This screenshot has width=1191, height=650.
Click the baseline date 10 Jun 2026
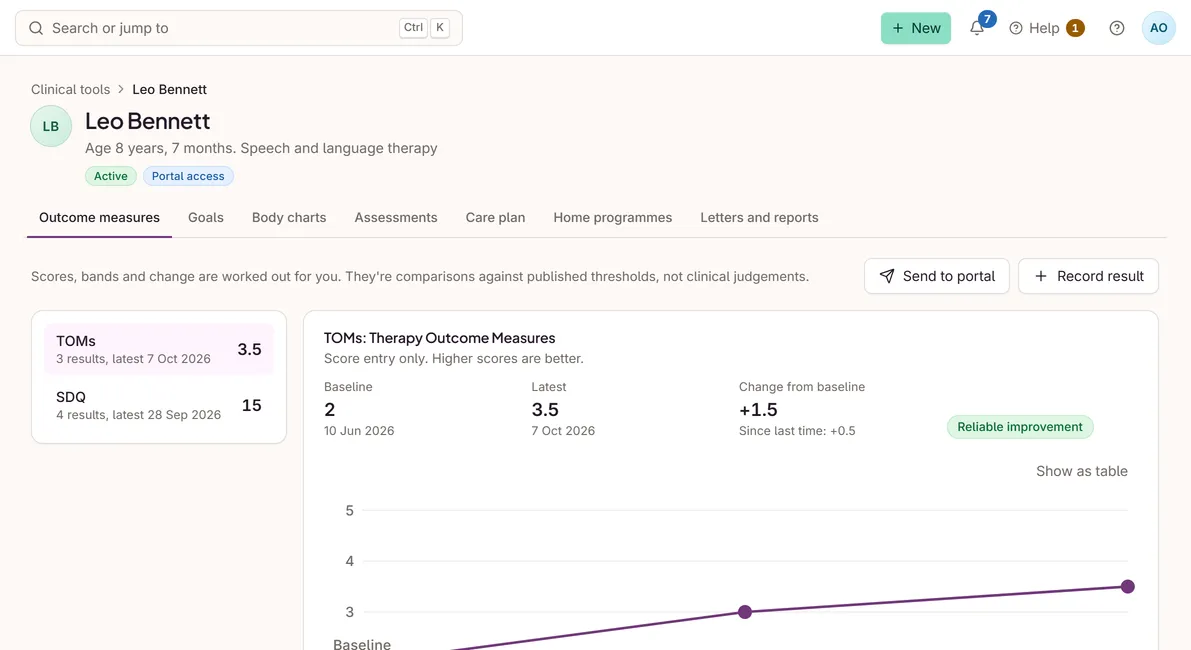click(359, 431)
